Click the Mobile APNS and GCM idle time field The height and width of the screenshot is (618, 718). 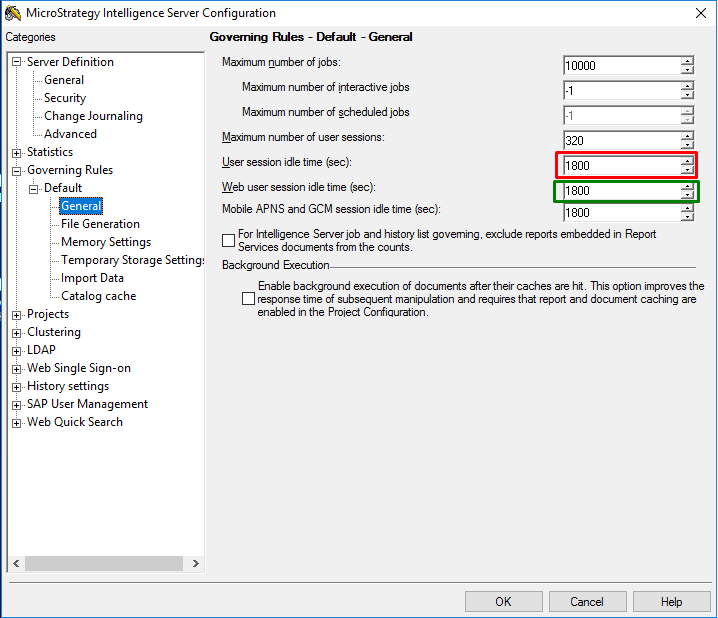point(622,213)
